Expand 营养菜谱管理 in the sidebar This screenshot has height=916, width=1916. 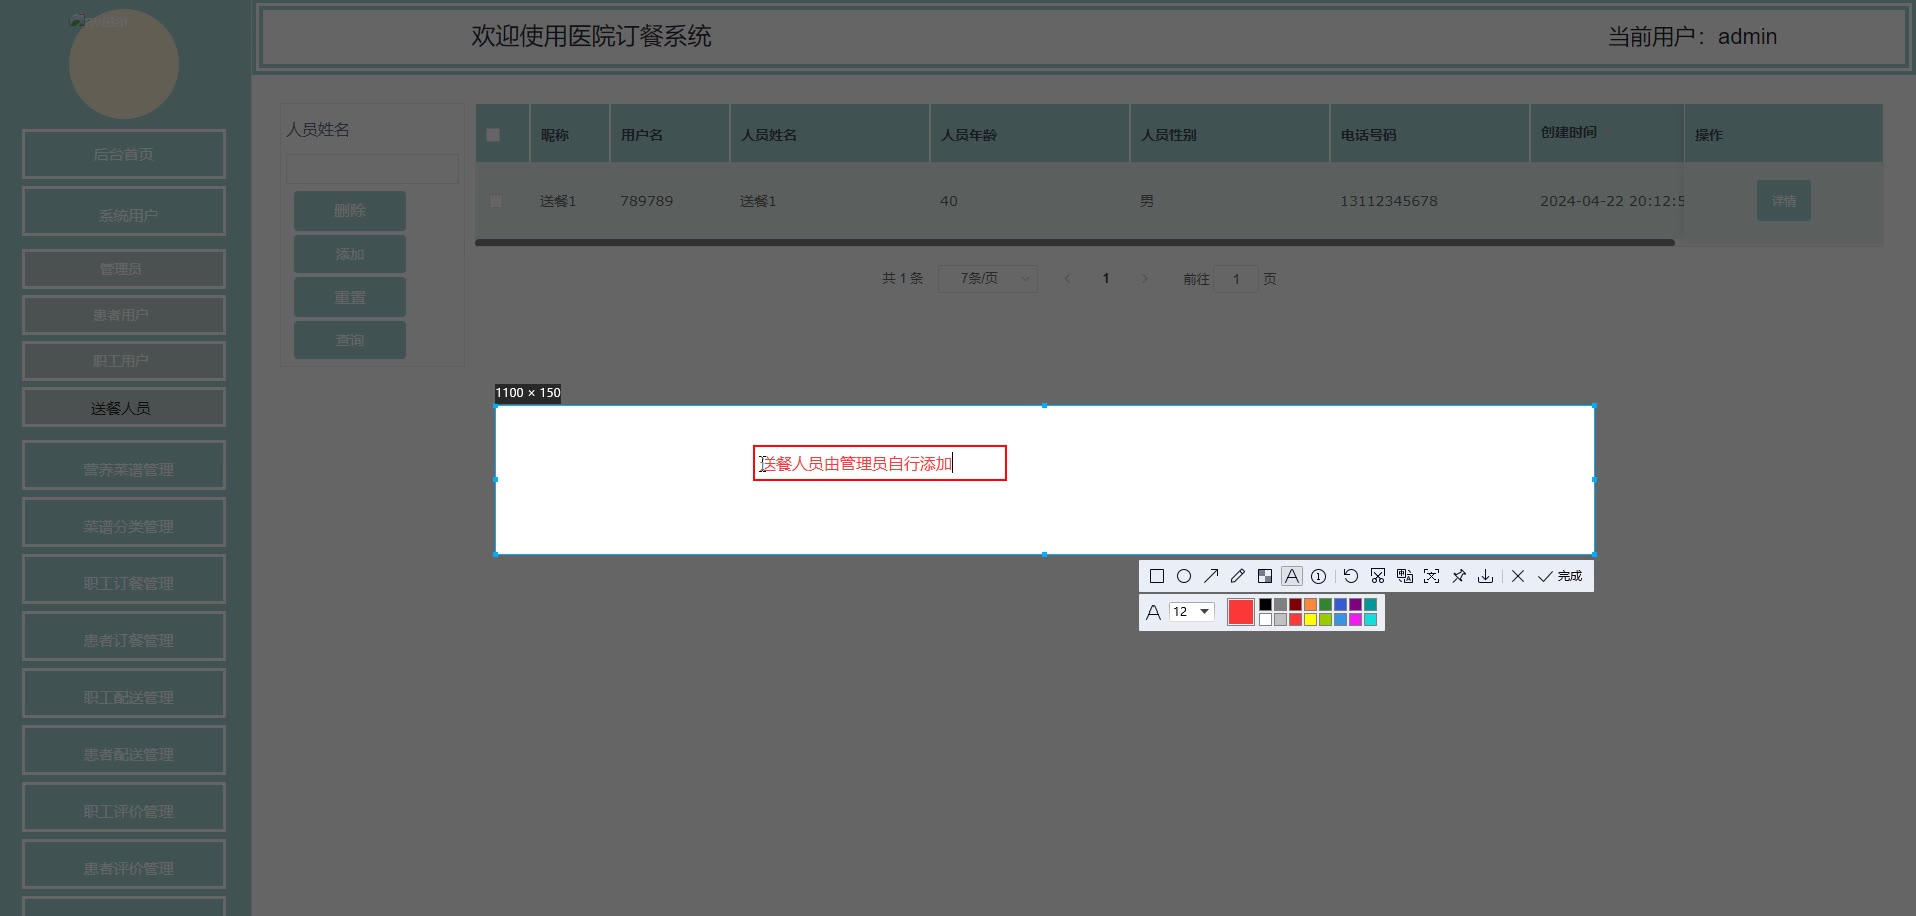tap(124, 466)
